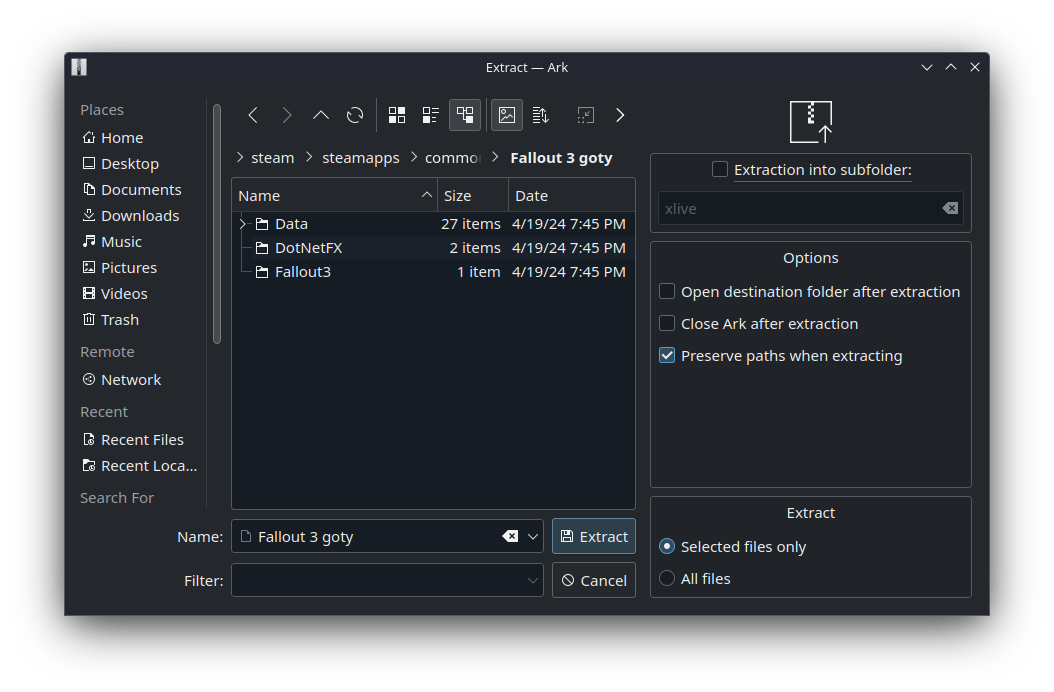Click the zoom to fit toolbar icon

(x=585, y=115)
